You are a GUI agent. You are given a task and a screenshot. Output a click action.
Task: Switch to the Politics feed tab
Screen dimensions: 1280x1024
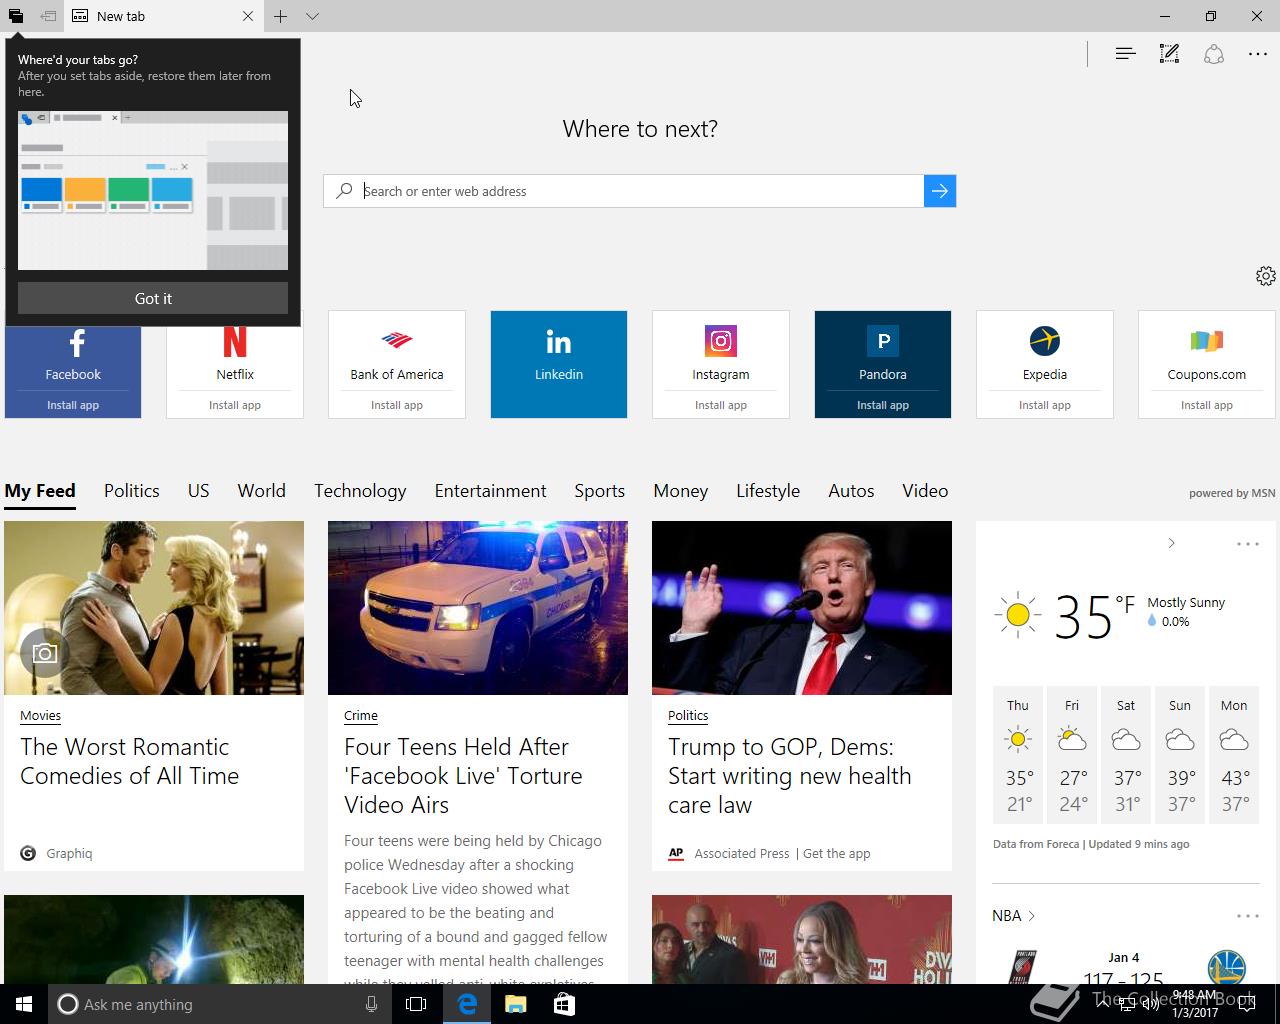[132, 491]
